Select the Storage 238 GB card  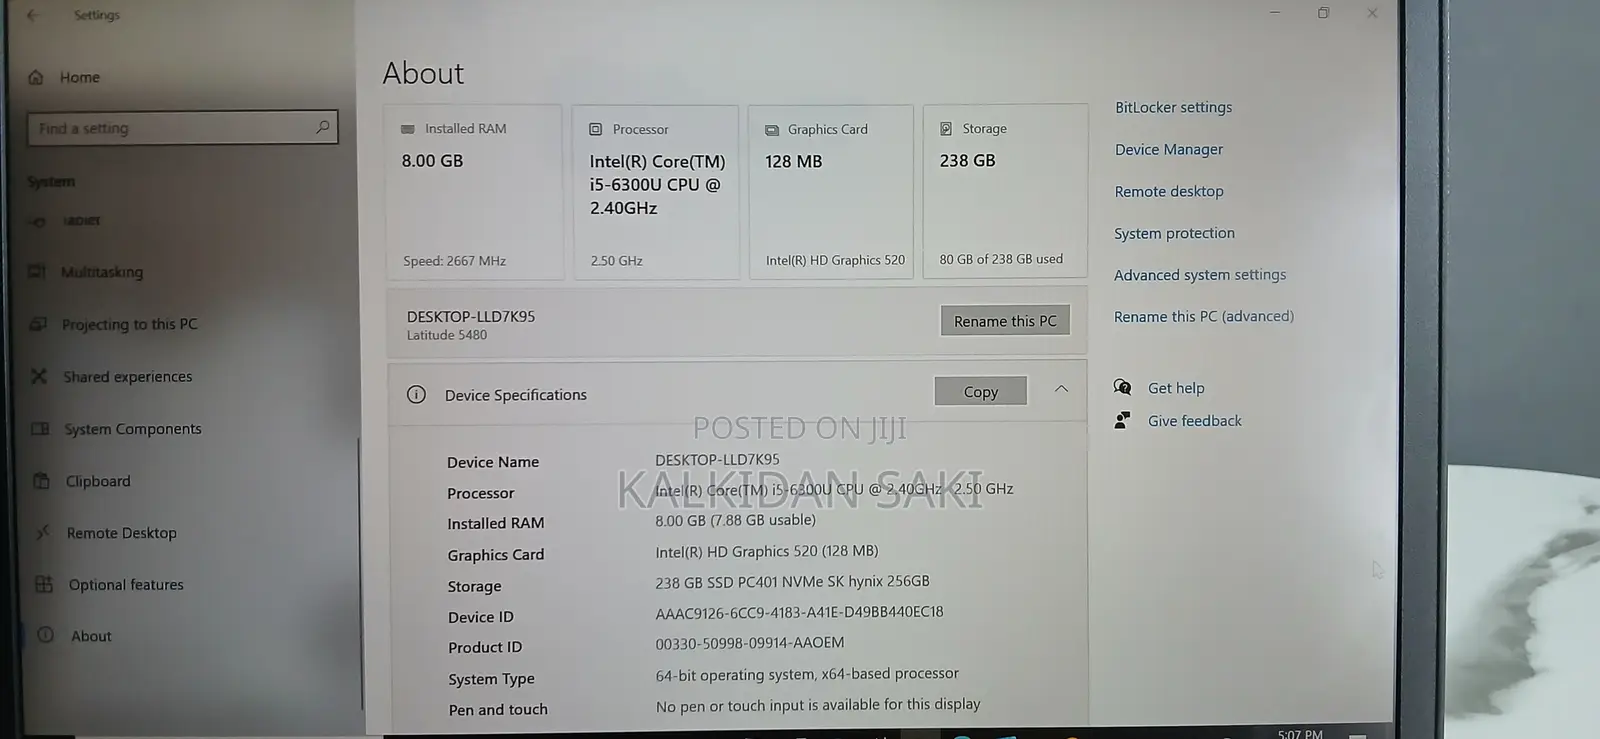(1005, 191)
